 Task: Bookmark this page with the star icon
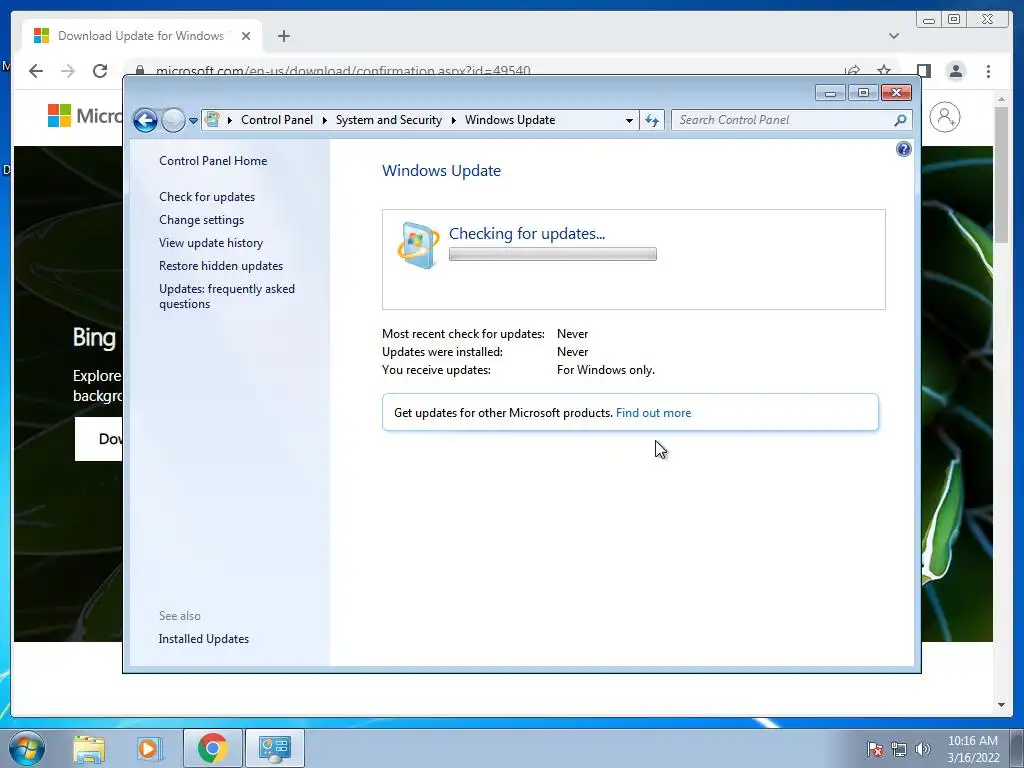884,71
